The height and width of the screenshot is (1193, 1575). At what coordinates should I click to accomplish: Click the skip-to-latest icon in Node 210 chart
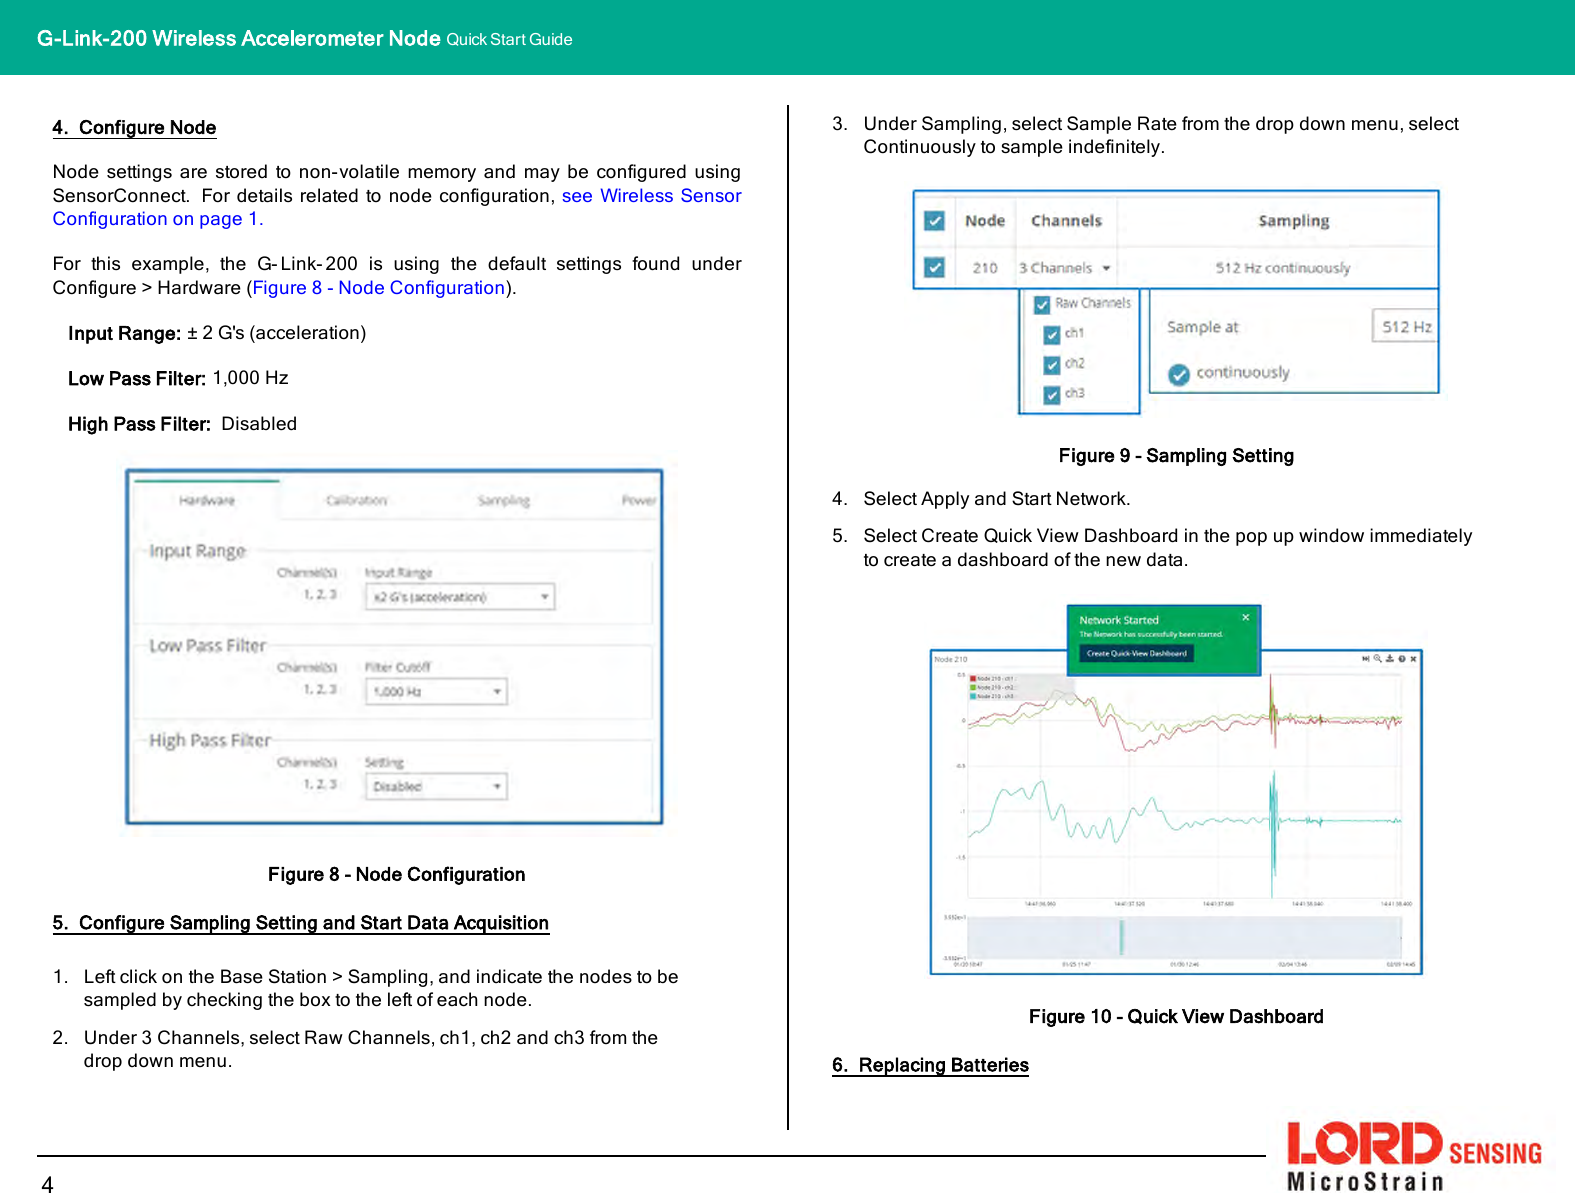click(1366, 659)
